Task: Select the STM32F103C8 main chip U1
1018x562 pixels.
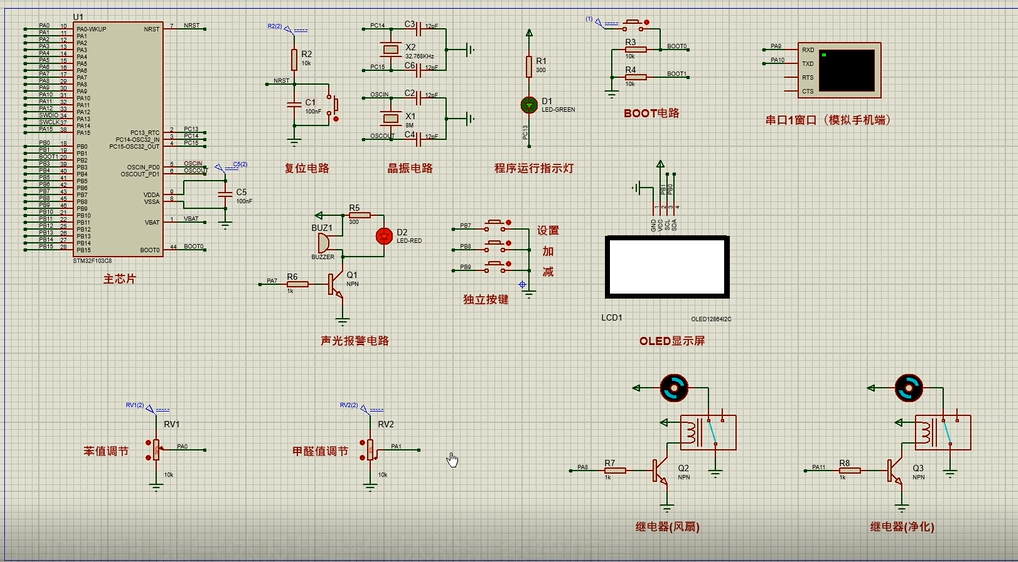Action: pos(118,139)
